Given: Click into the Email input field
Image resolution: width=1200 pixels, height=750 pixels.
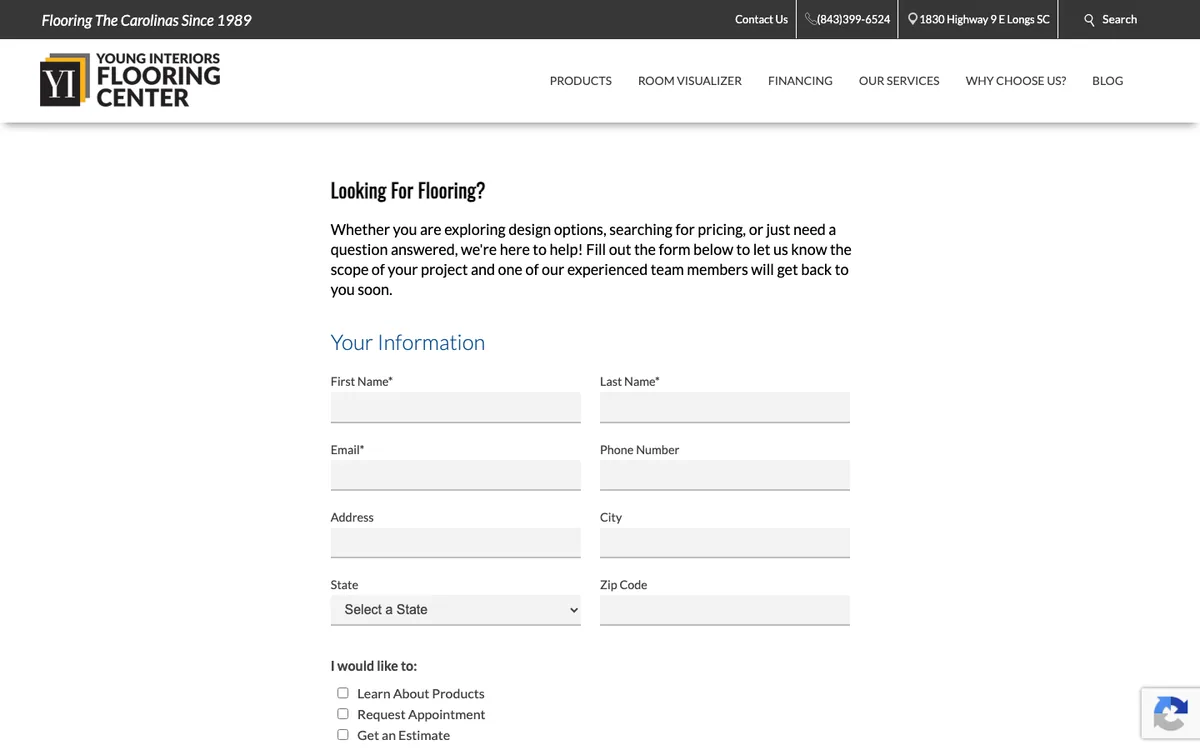Looking at the screenshot, I should click(x=455, y=475).
